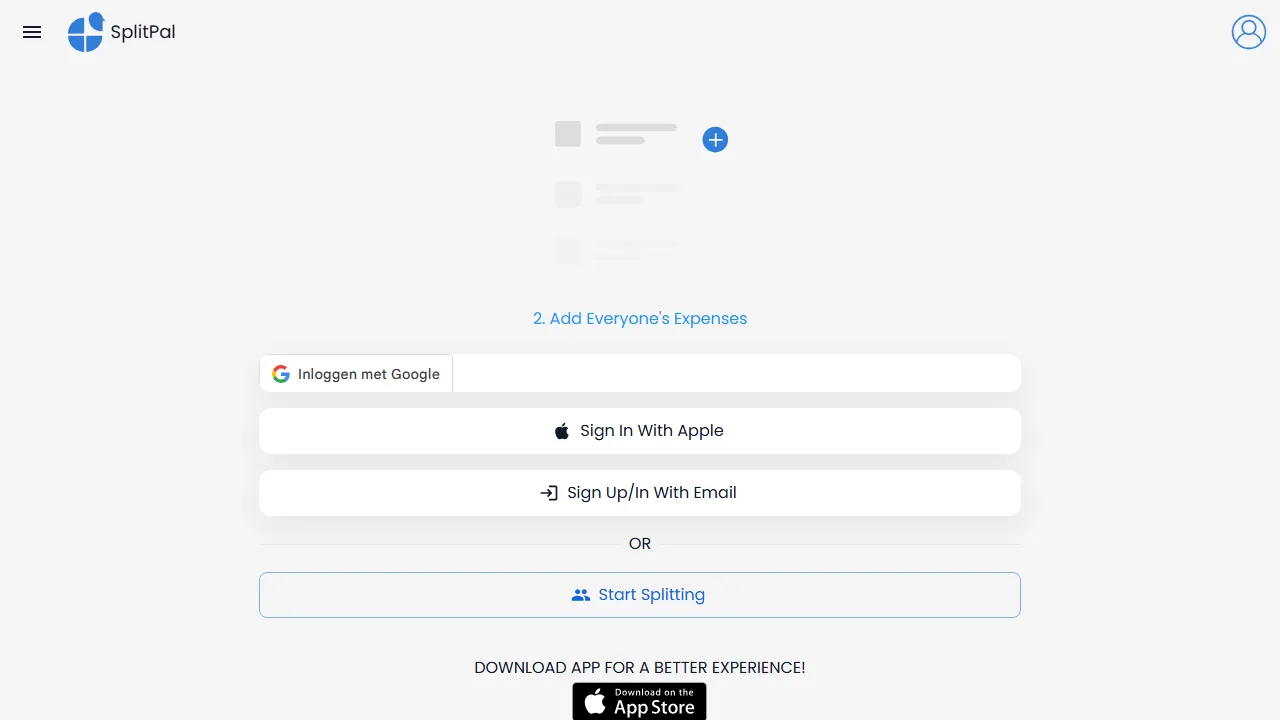Click the SplitPal title text
The width and height of the screenshot is (1280, 720).
tap(143, 32)
